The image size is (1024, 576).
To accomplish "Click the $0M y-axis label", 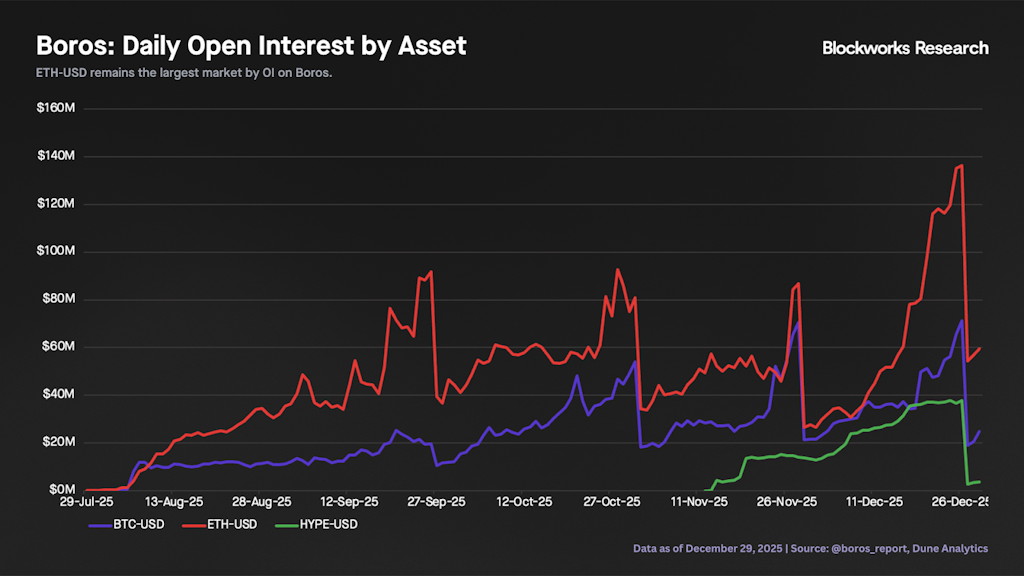I will point(64,490).
